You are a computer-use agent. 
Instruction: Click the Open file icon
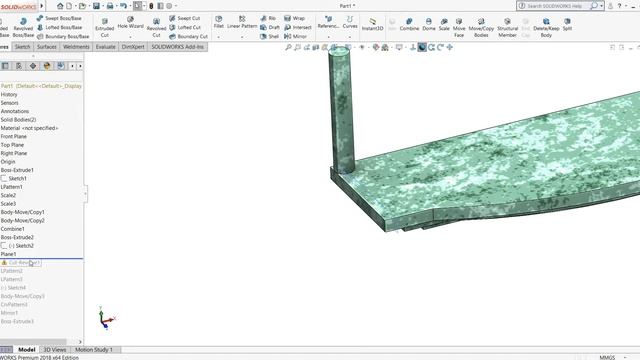click(x=82, y=6)
